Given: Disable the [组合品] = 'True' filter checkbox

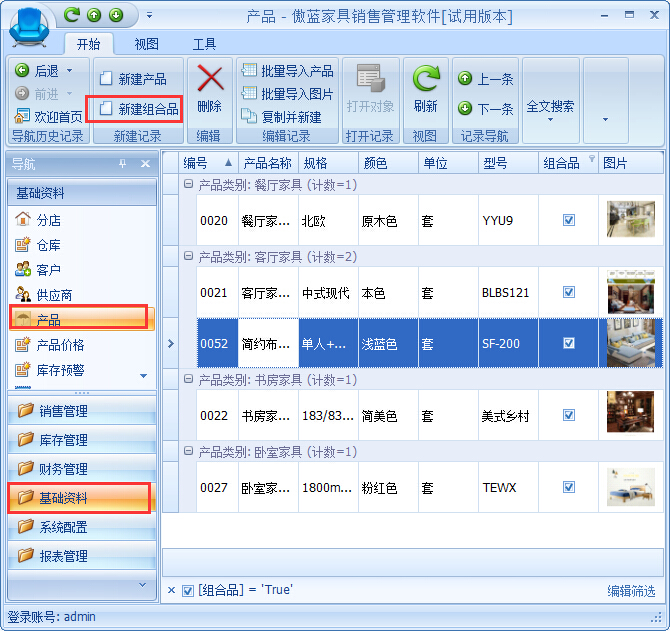Looking at the screenshot, I should pyautogui.click(x=188, y=590).
